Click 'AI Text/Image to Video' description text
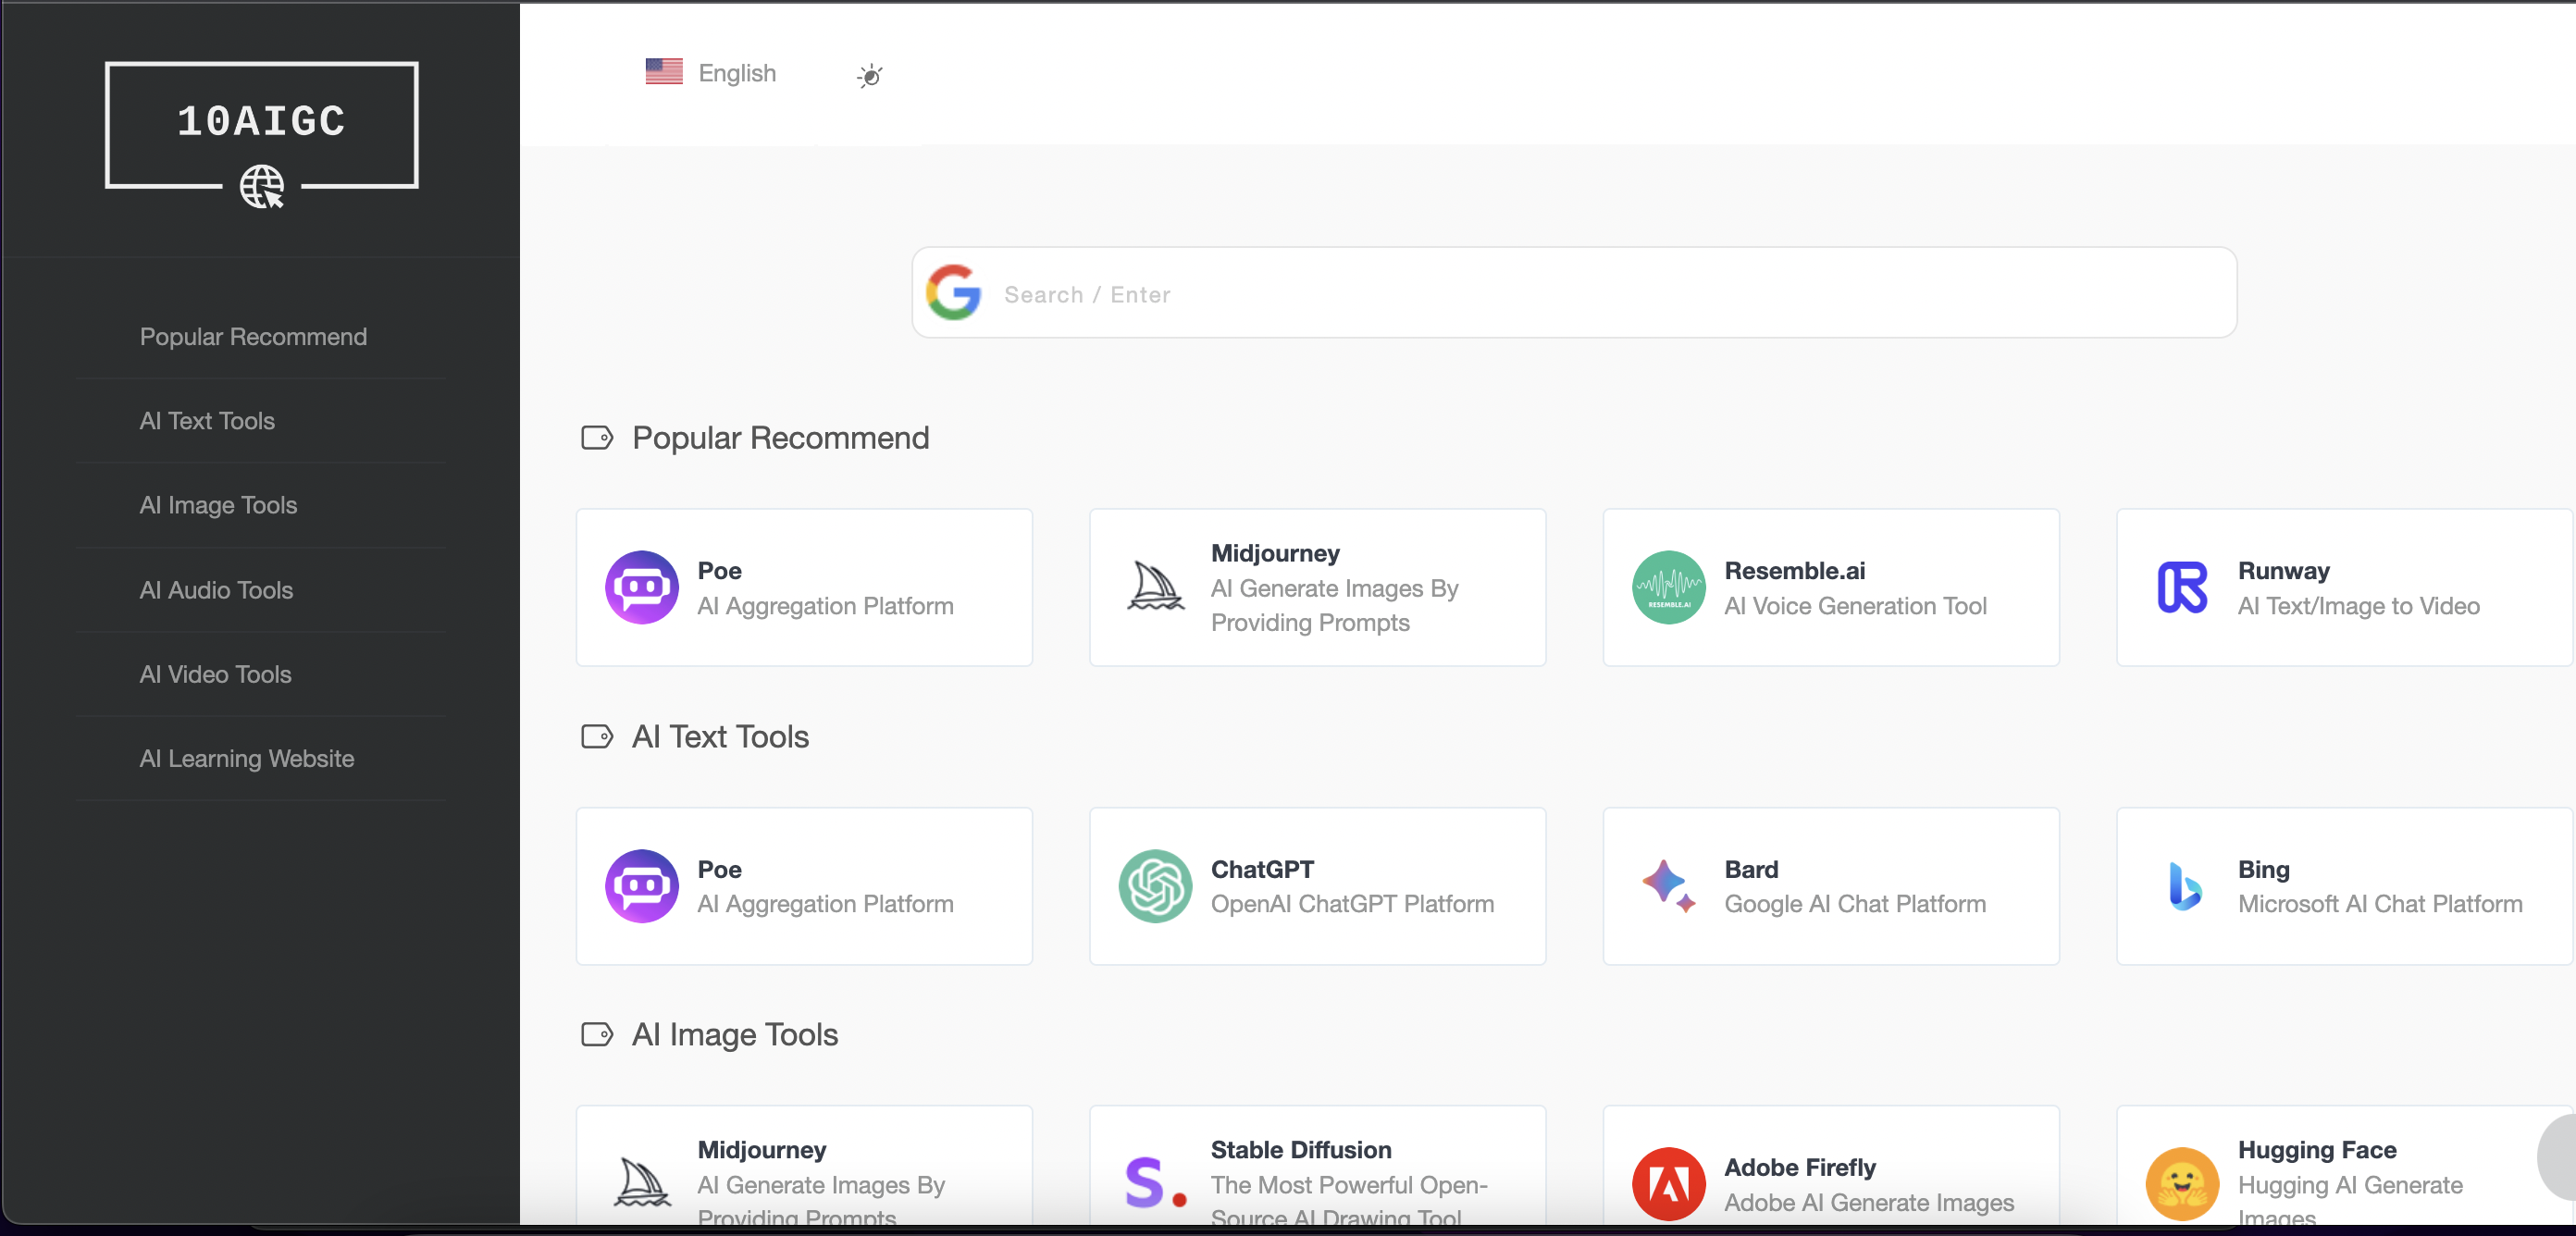2576x1236 pixels. [x=2359, y=606]
